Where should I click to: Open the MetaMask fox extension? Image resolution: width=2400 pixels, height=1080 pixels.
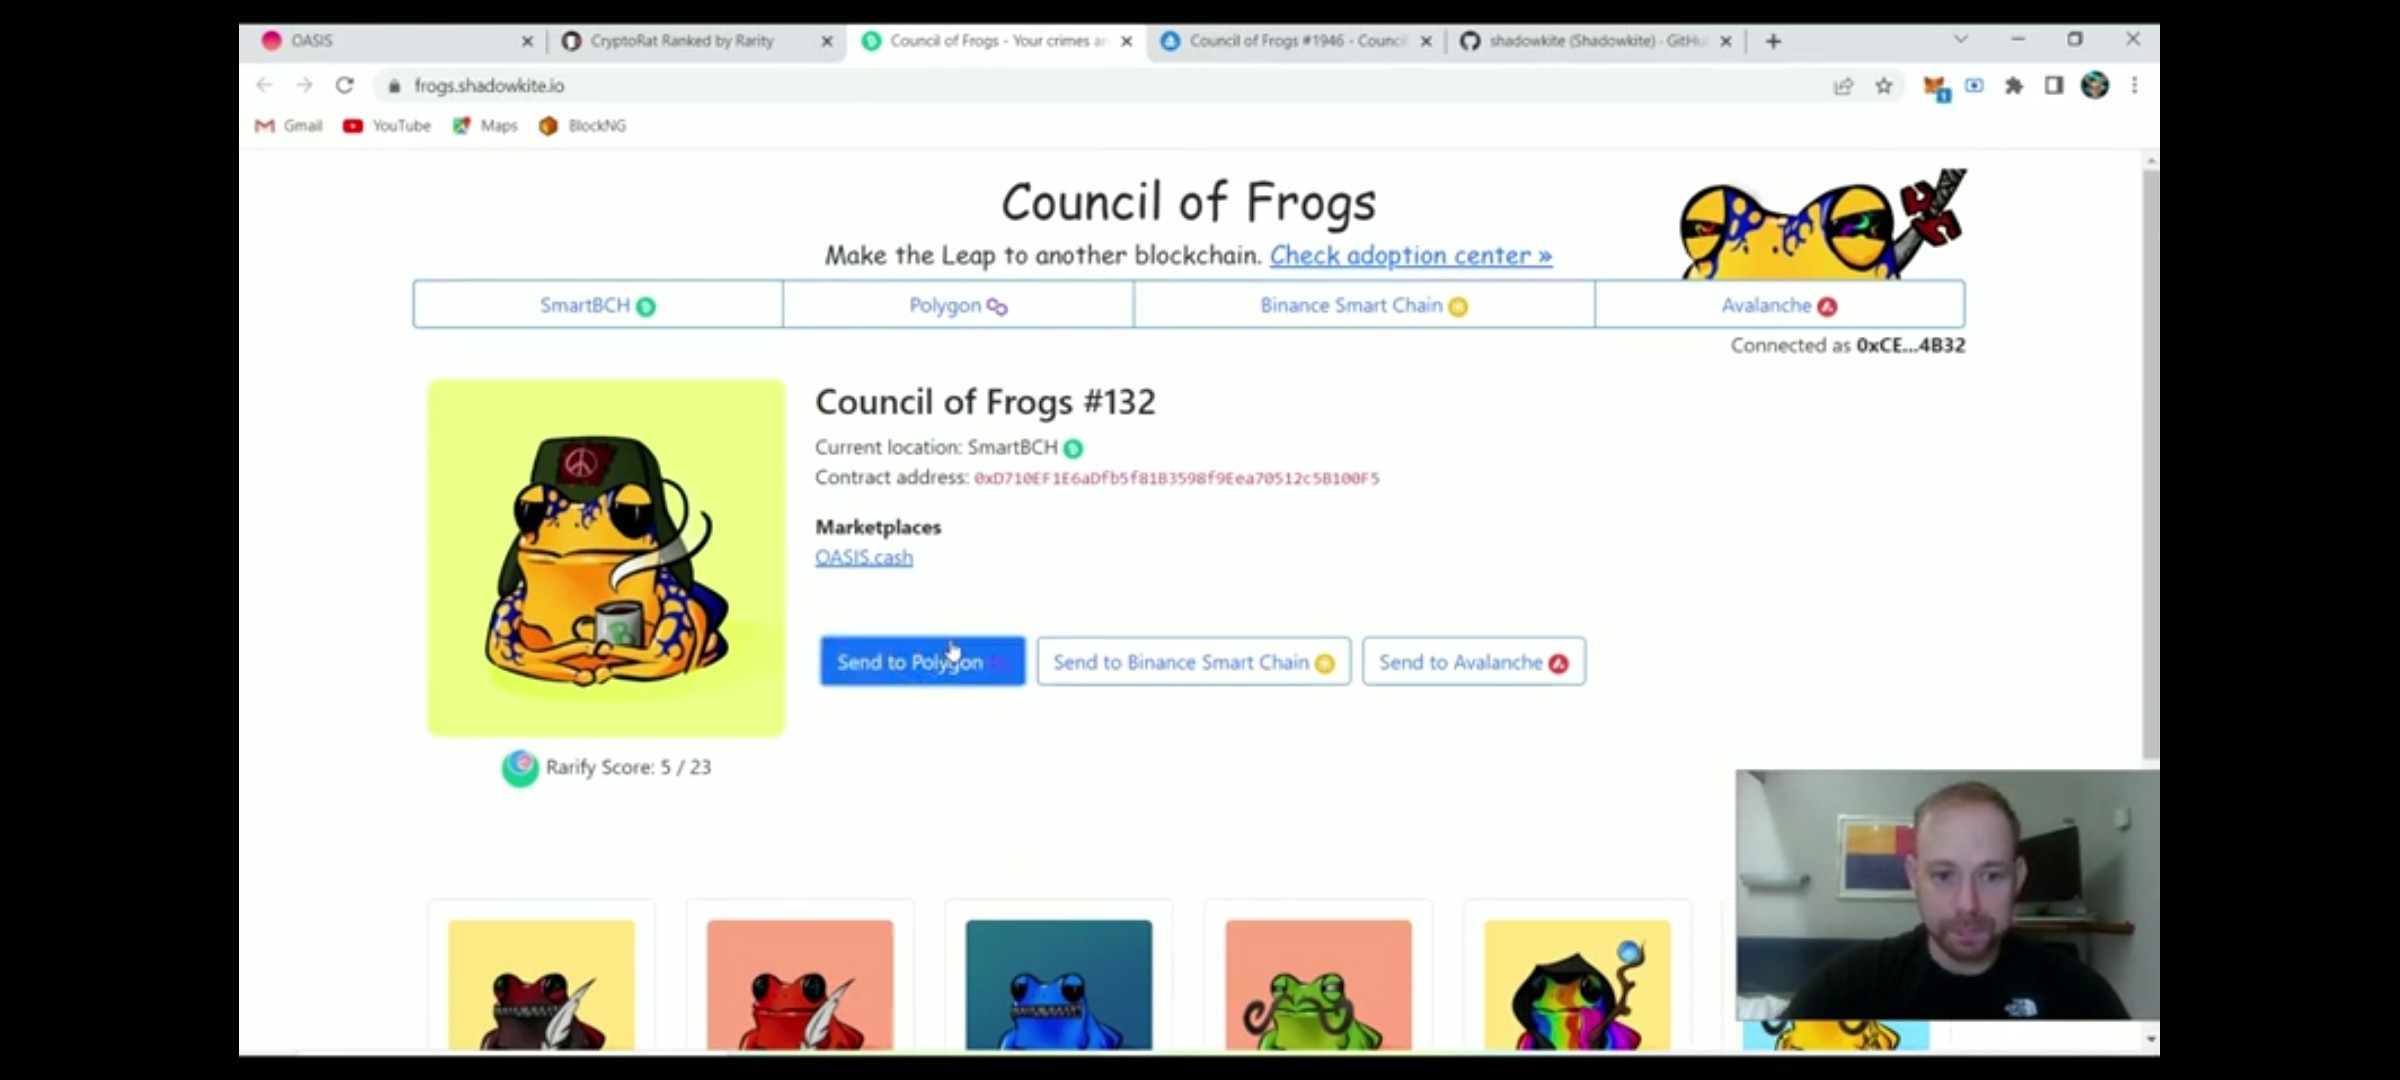(1935, 87)
